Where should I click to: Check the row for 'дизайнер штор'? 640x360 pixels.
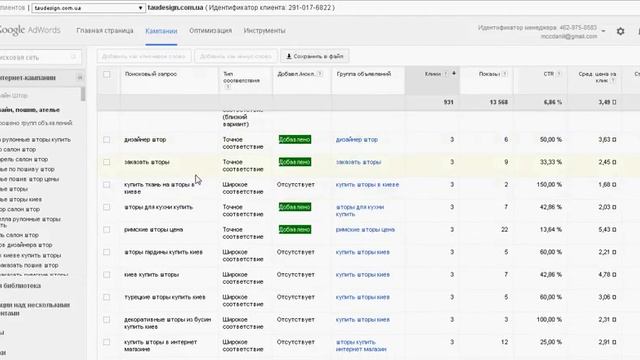pos(107,140)
